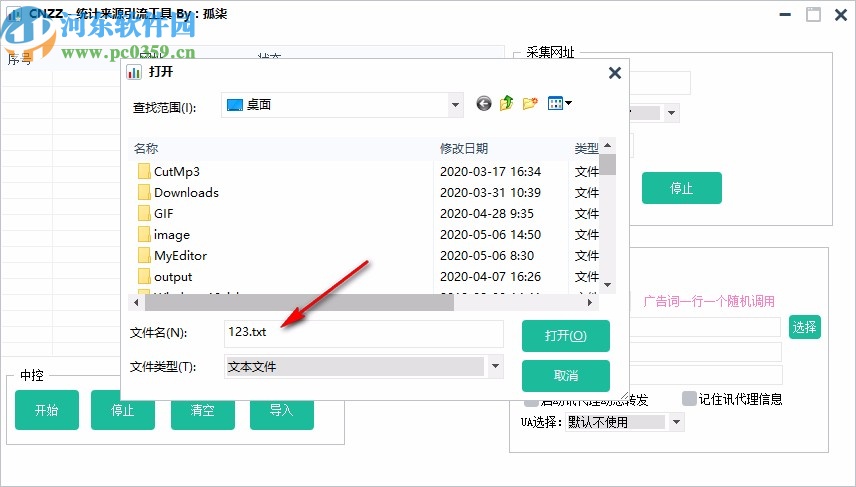The width and height of the screenshot is (856, 487).
Task: Click the file list's down scroll arrow
Action: click(x=607, y=285)
